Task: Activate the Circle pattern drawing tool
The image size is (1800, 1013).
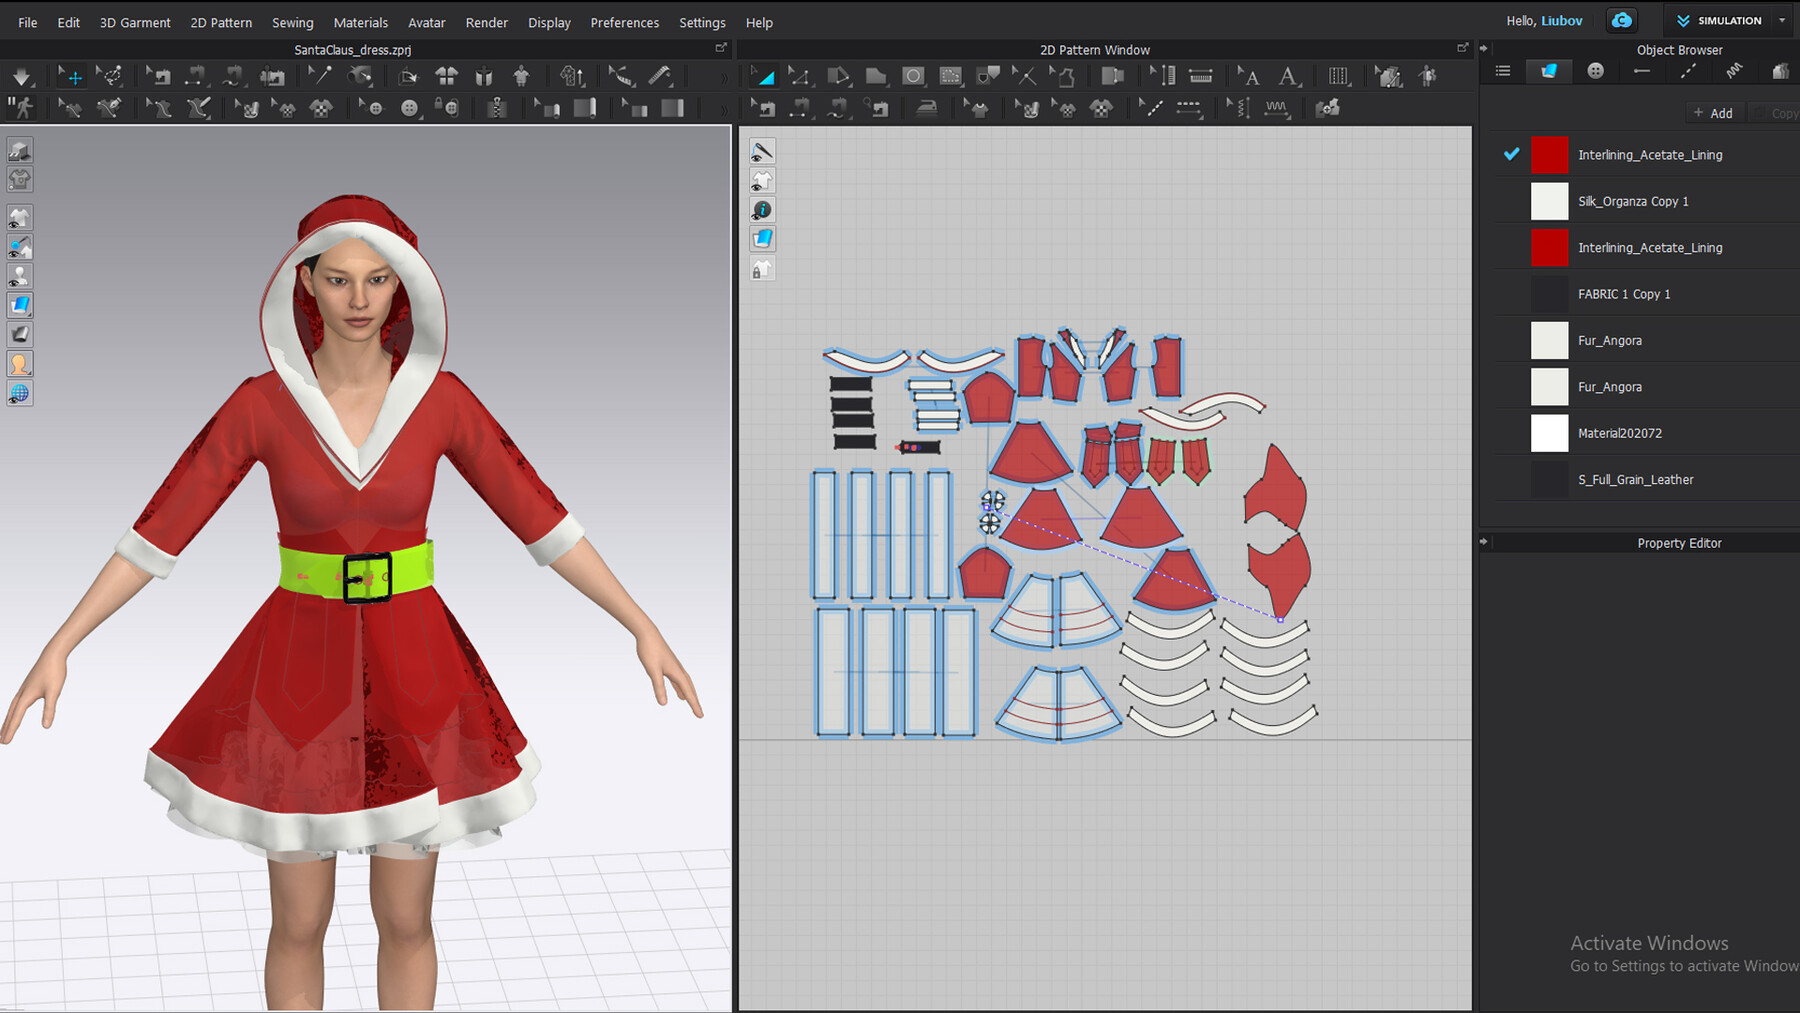Action: coord(913,75)
